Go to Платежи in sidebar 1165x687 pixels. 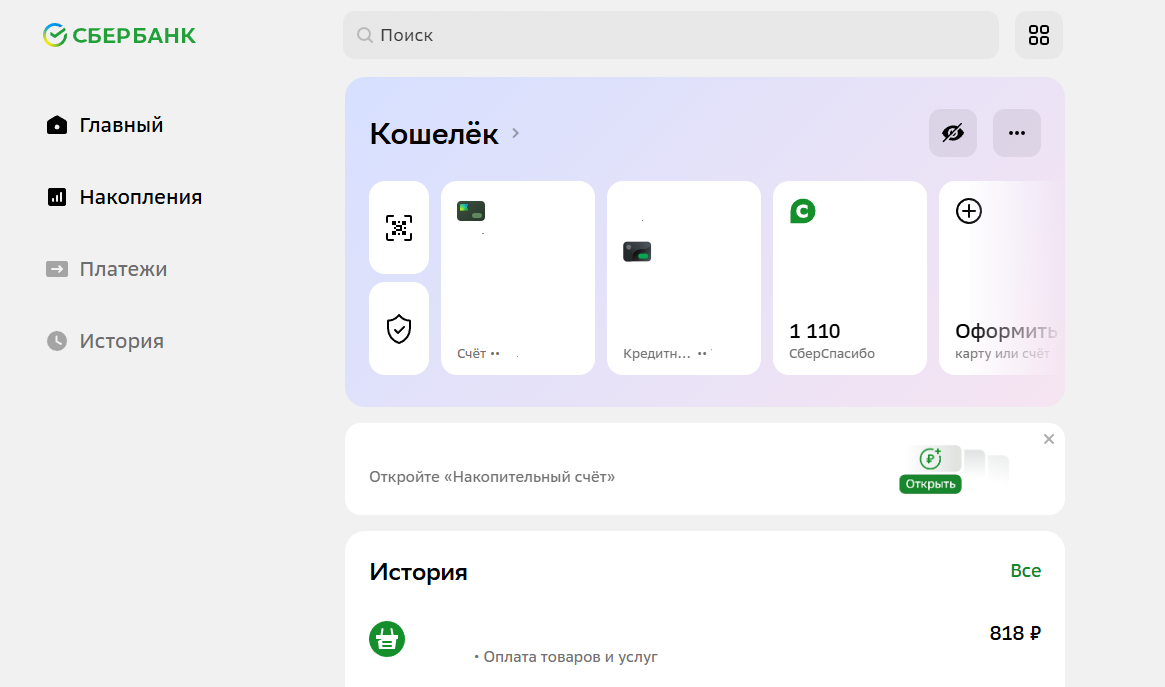(106, 269)
